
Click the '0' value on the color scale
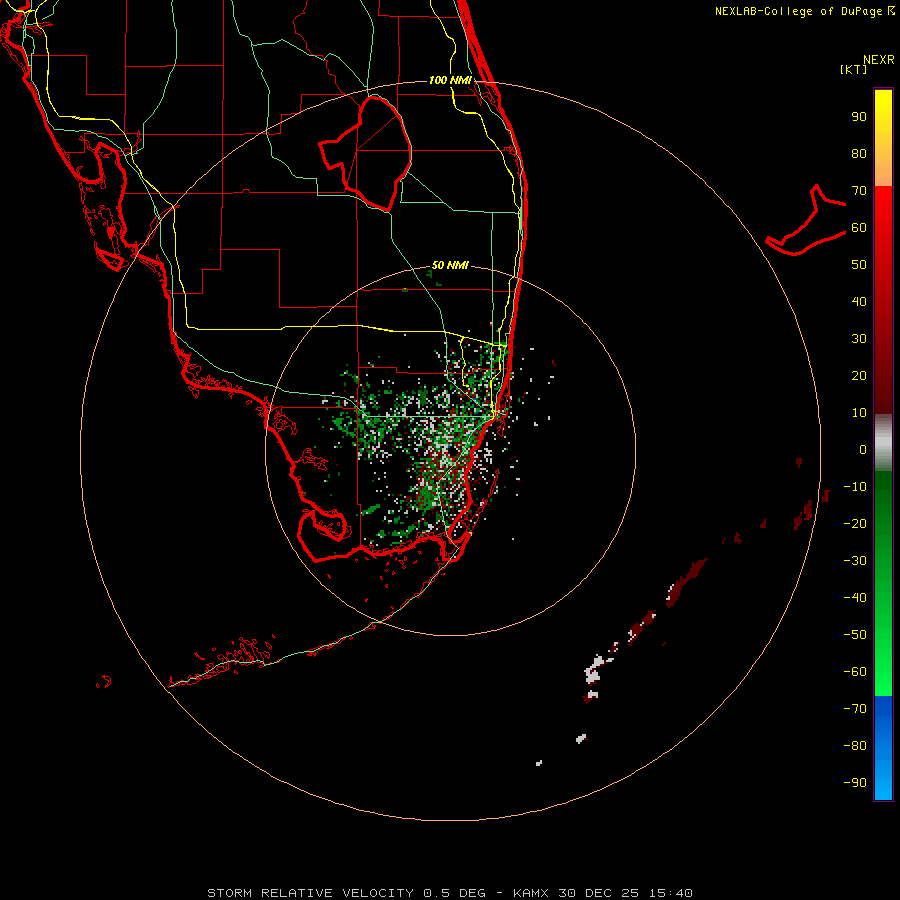point(863,450)
